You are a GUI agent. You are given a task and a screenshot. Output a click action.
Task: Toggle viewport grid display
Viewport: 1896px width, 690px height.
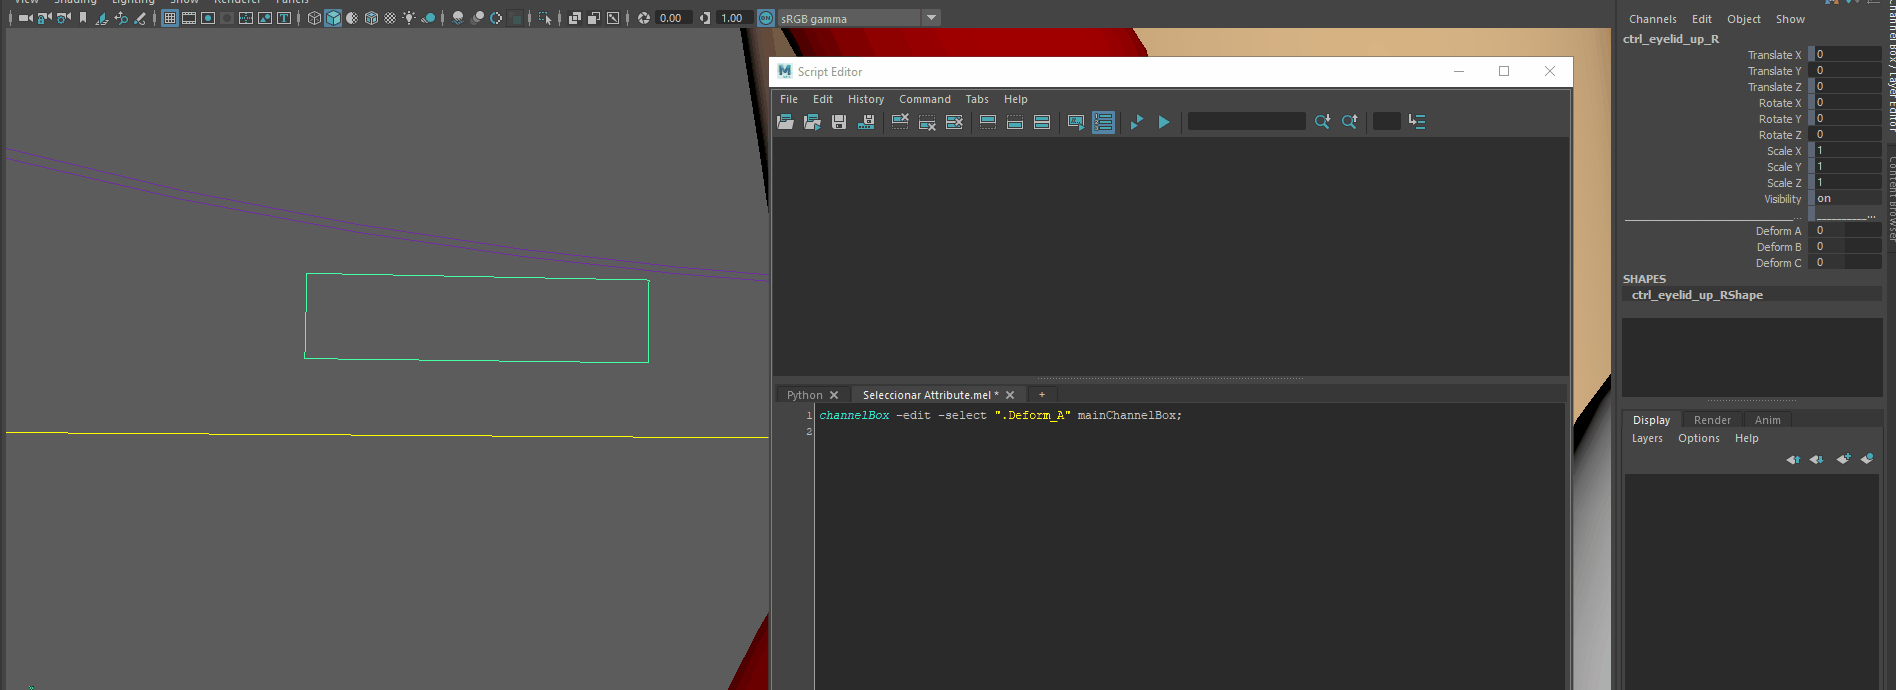pos(169,18)
